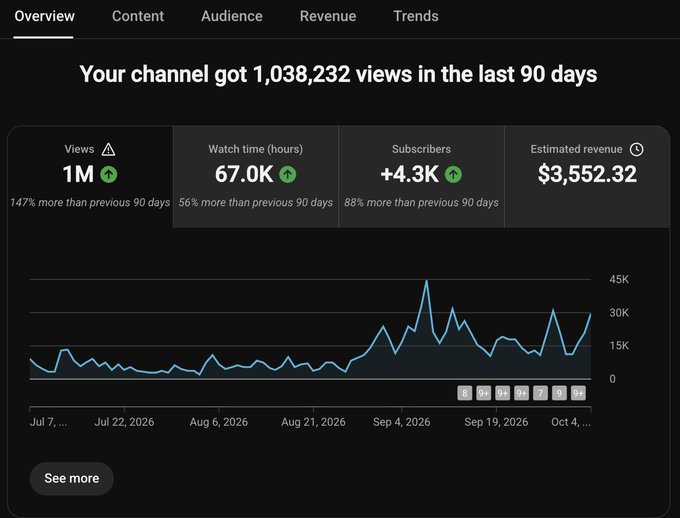This screenshot has height=518, width=680.
Task: Open the Audience tab
Action: pos(232,16)
